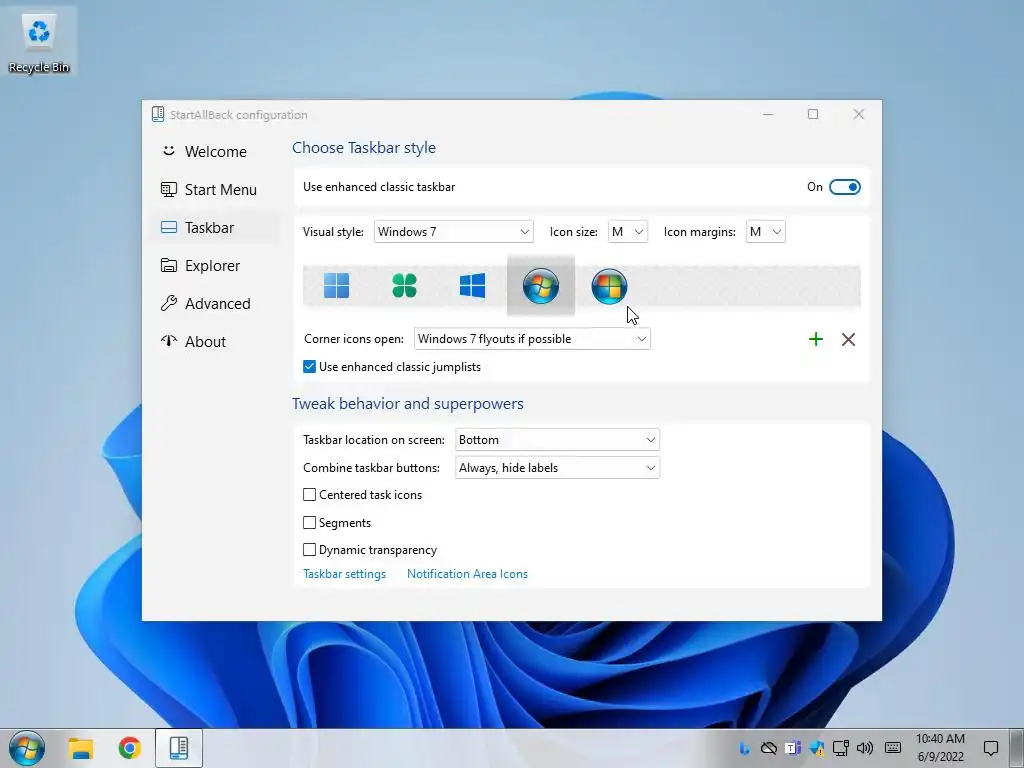Choose the green clover start button icon
This screenshot has width=1024, height=768.
pyautogui.click(x=404, y=285)
